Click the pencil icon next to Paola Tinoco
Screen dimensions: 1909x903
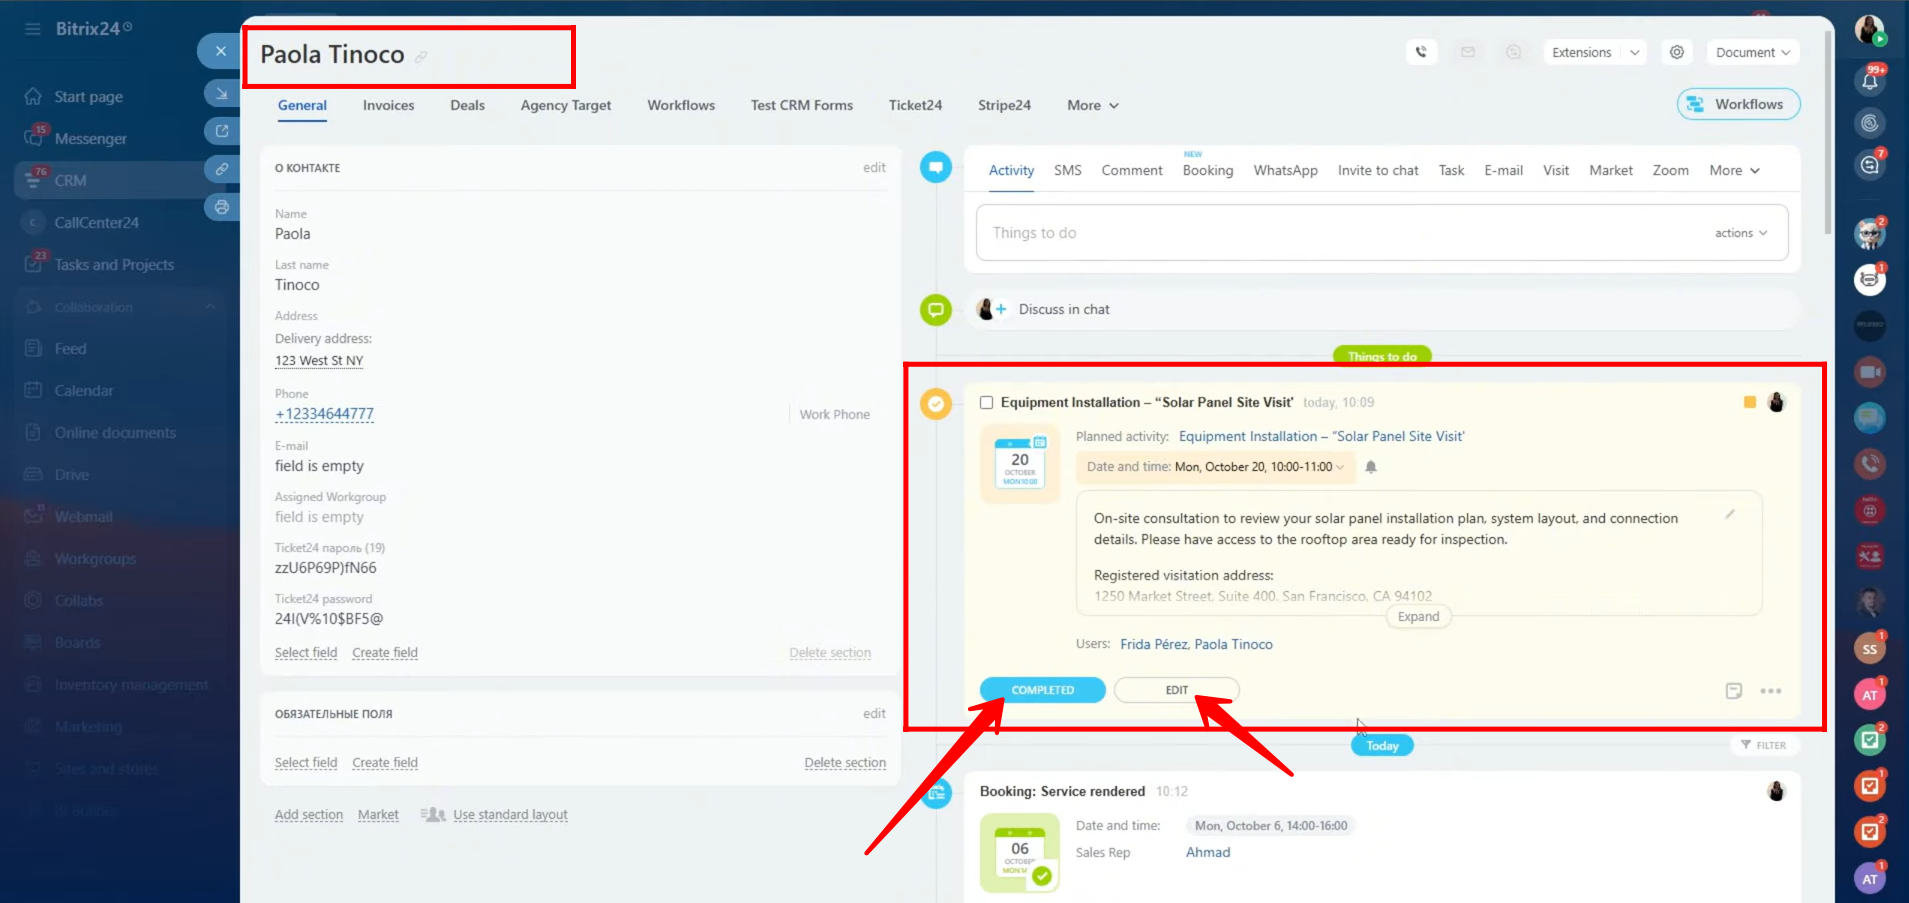421,57
